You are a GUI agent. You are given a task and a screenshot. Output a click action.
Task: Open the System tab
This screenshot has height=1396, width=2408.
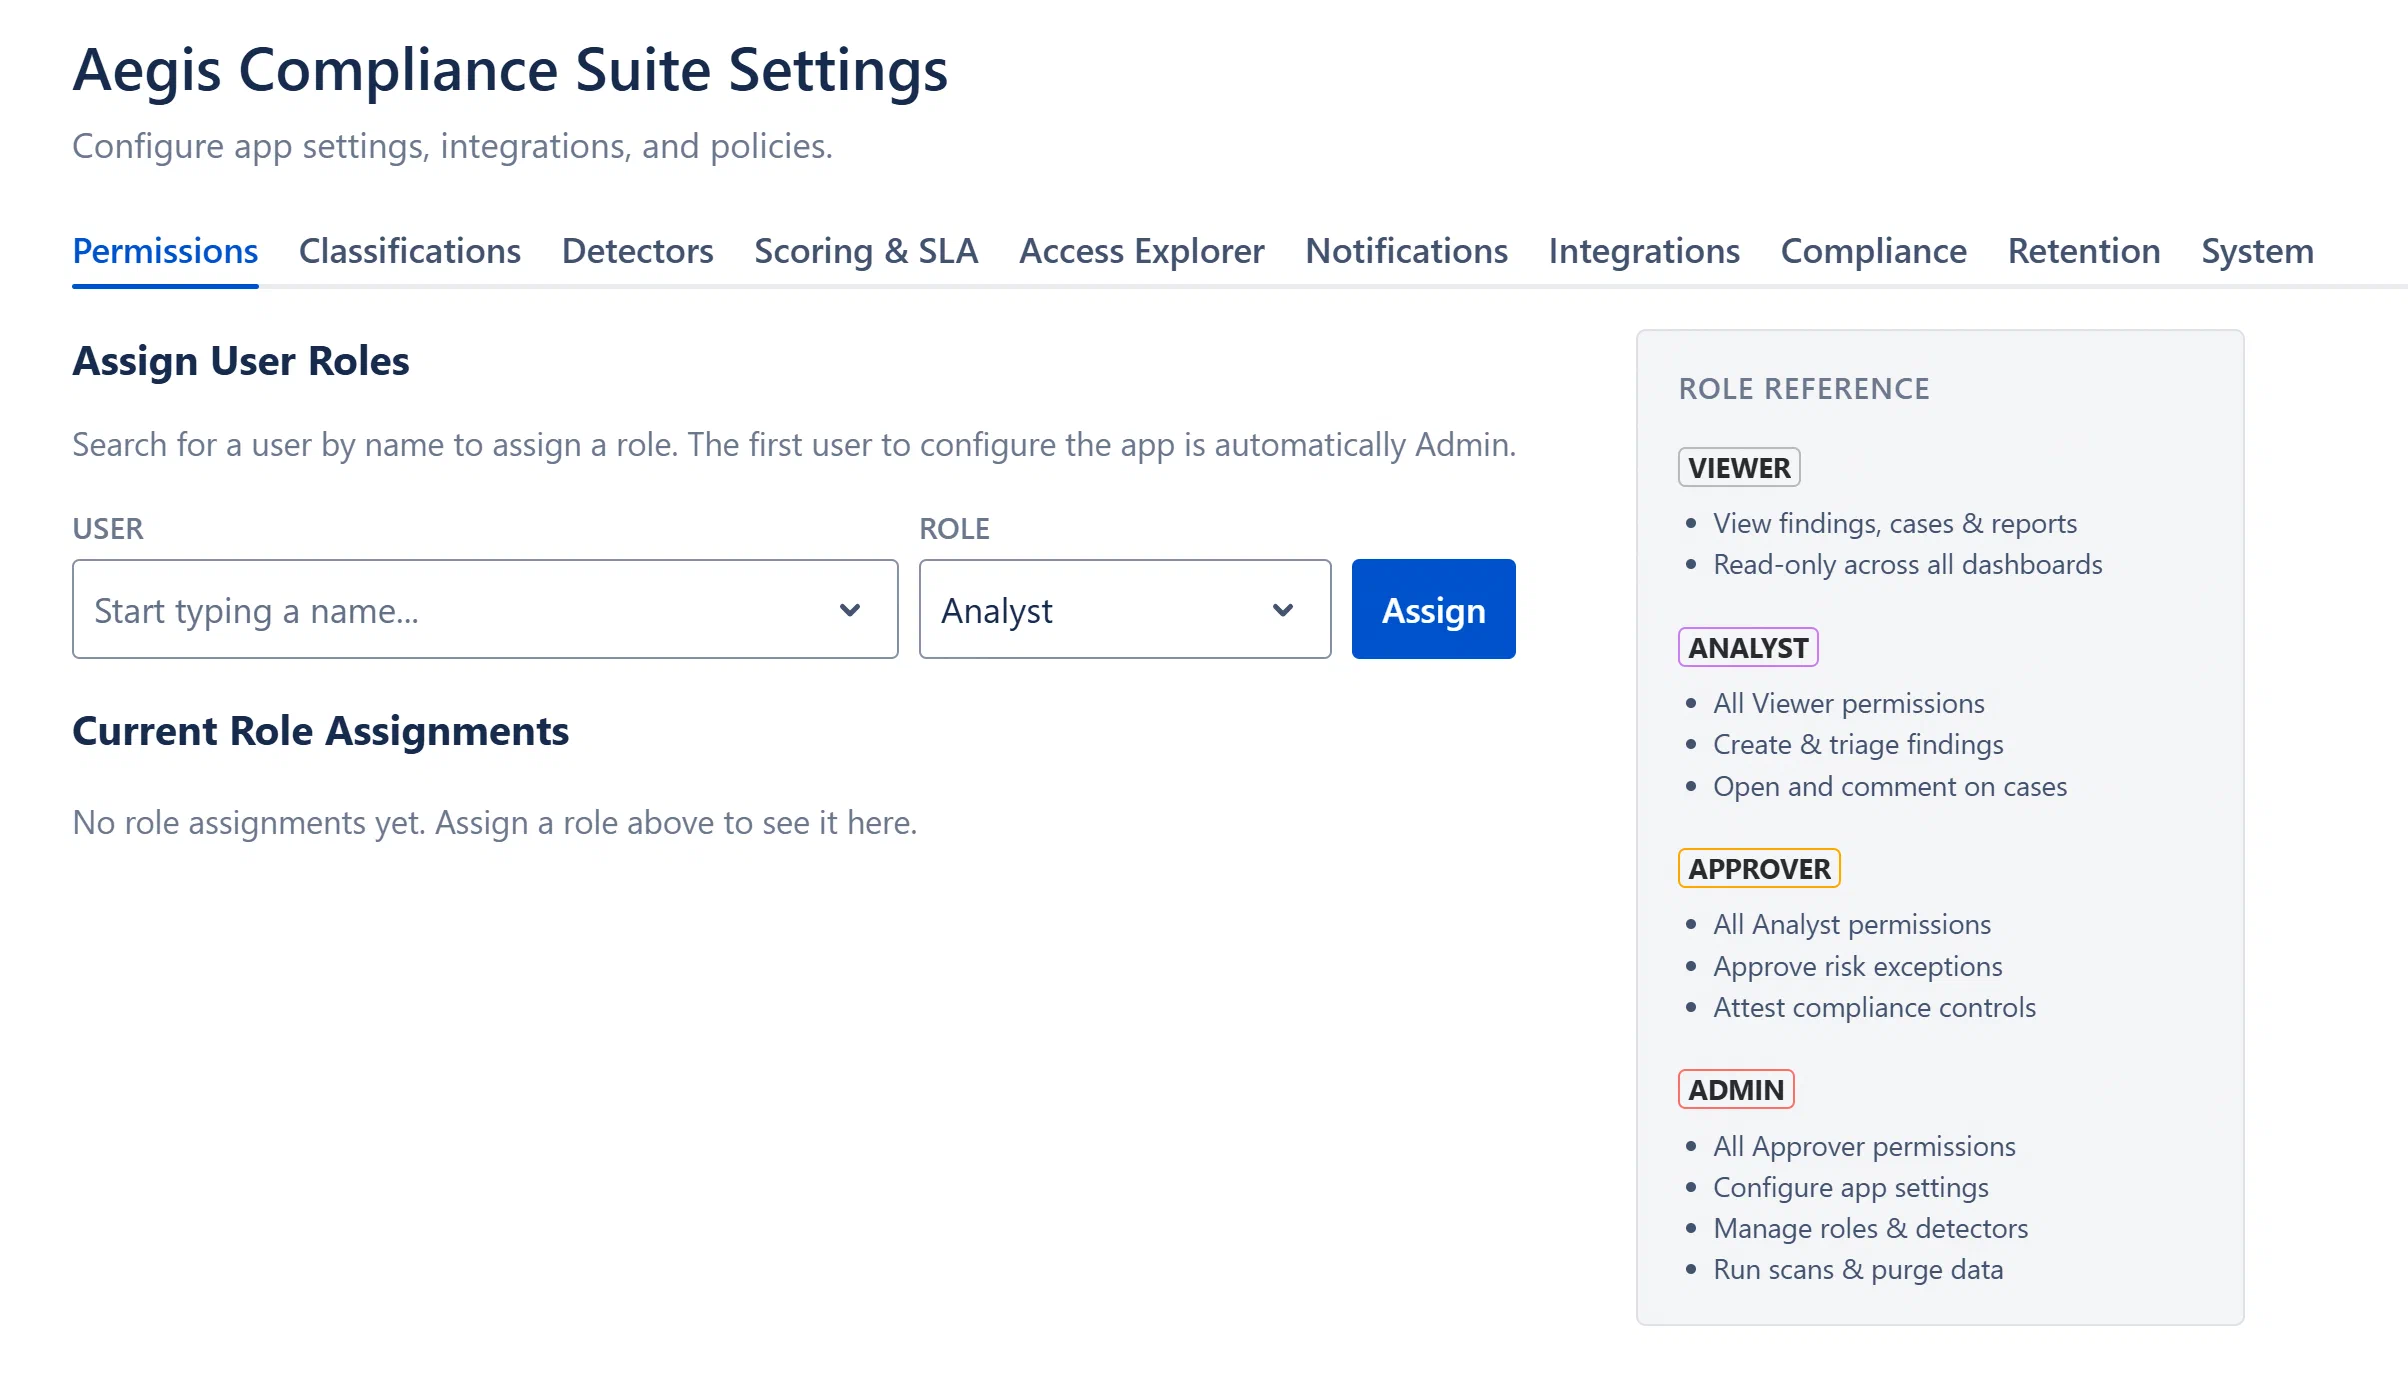click(x=2257, y=251)
